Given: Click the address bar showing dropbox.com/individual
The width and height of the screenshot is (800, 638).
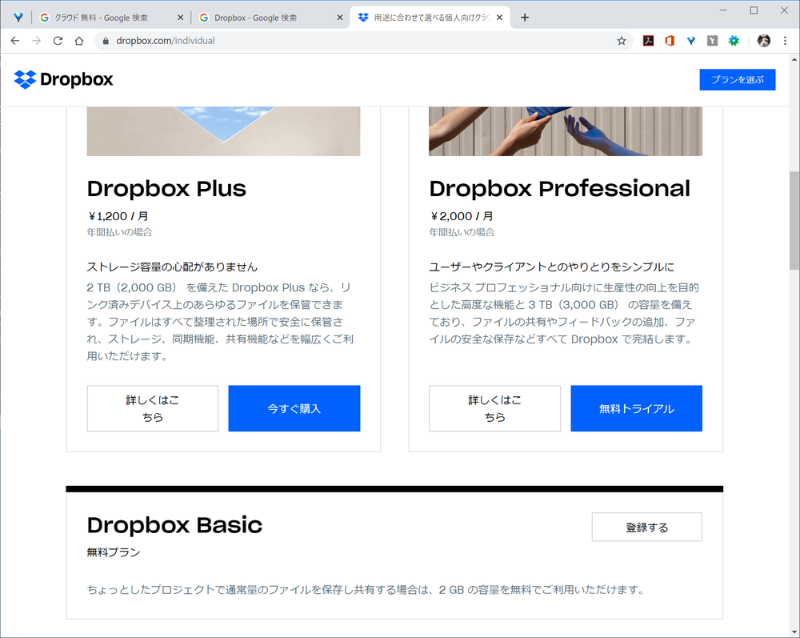Looking at the screenshot, I should pyautogui.click(x=350, y=41).
